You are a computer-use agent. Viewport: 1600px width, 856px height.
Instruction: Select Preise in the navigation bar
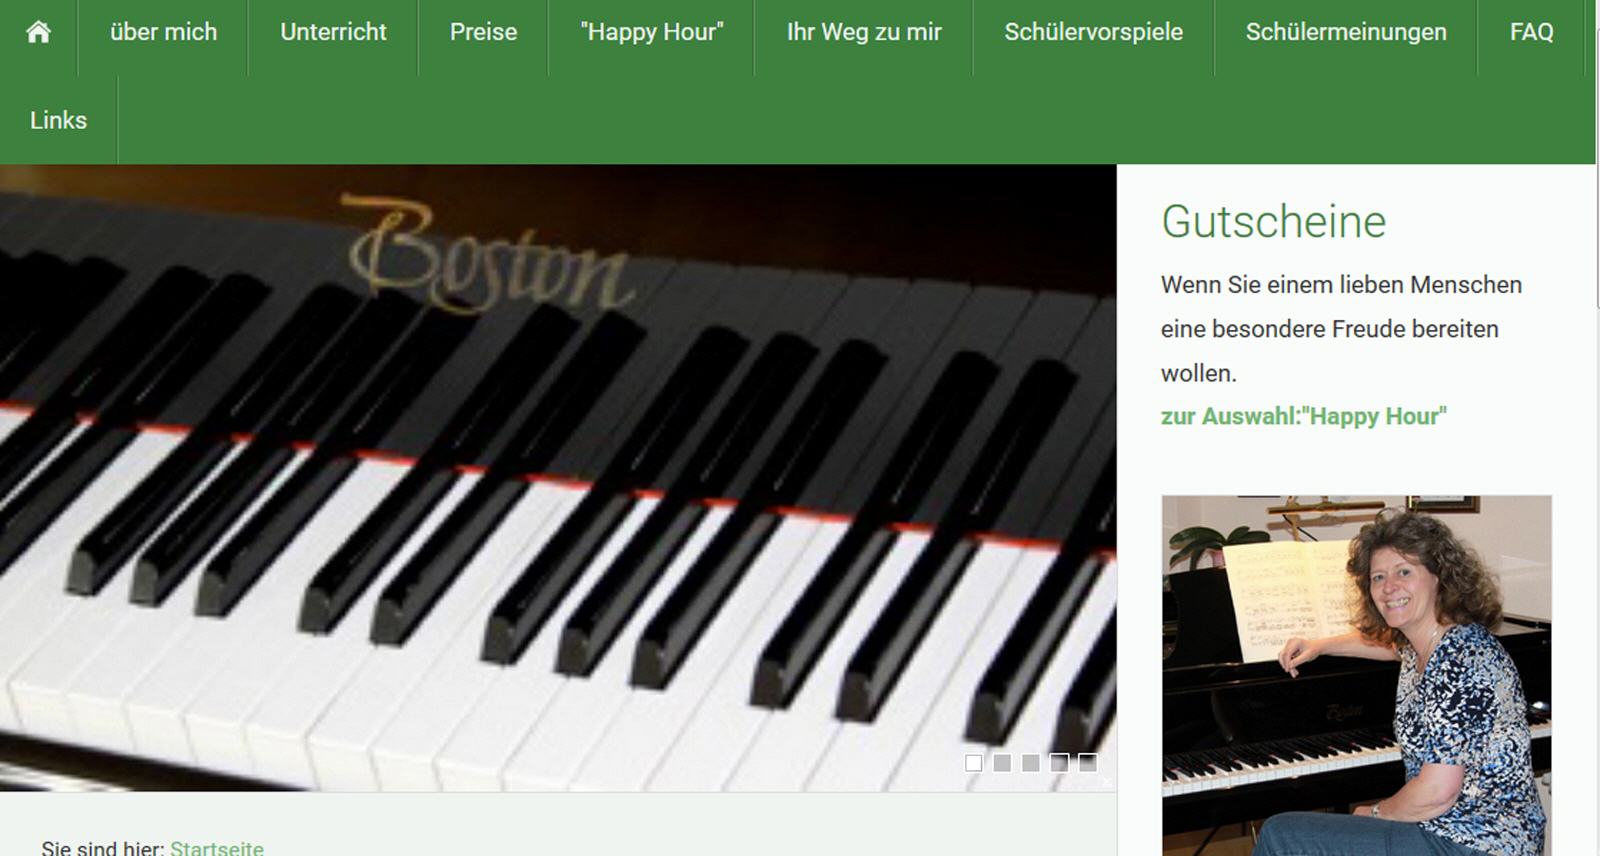click(483, 32)
